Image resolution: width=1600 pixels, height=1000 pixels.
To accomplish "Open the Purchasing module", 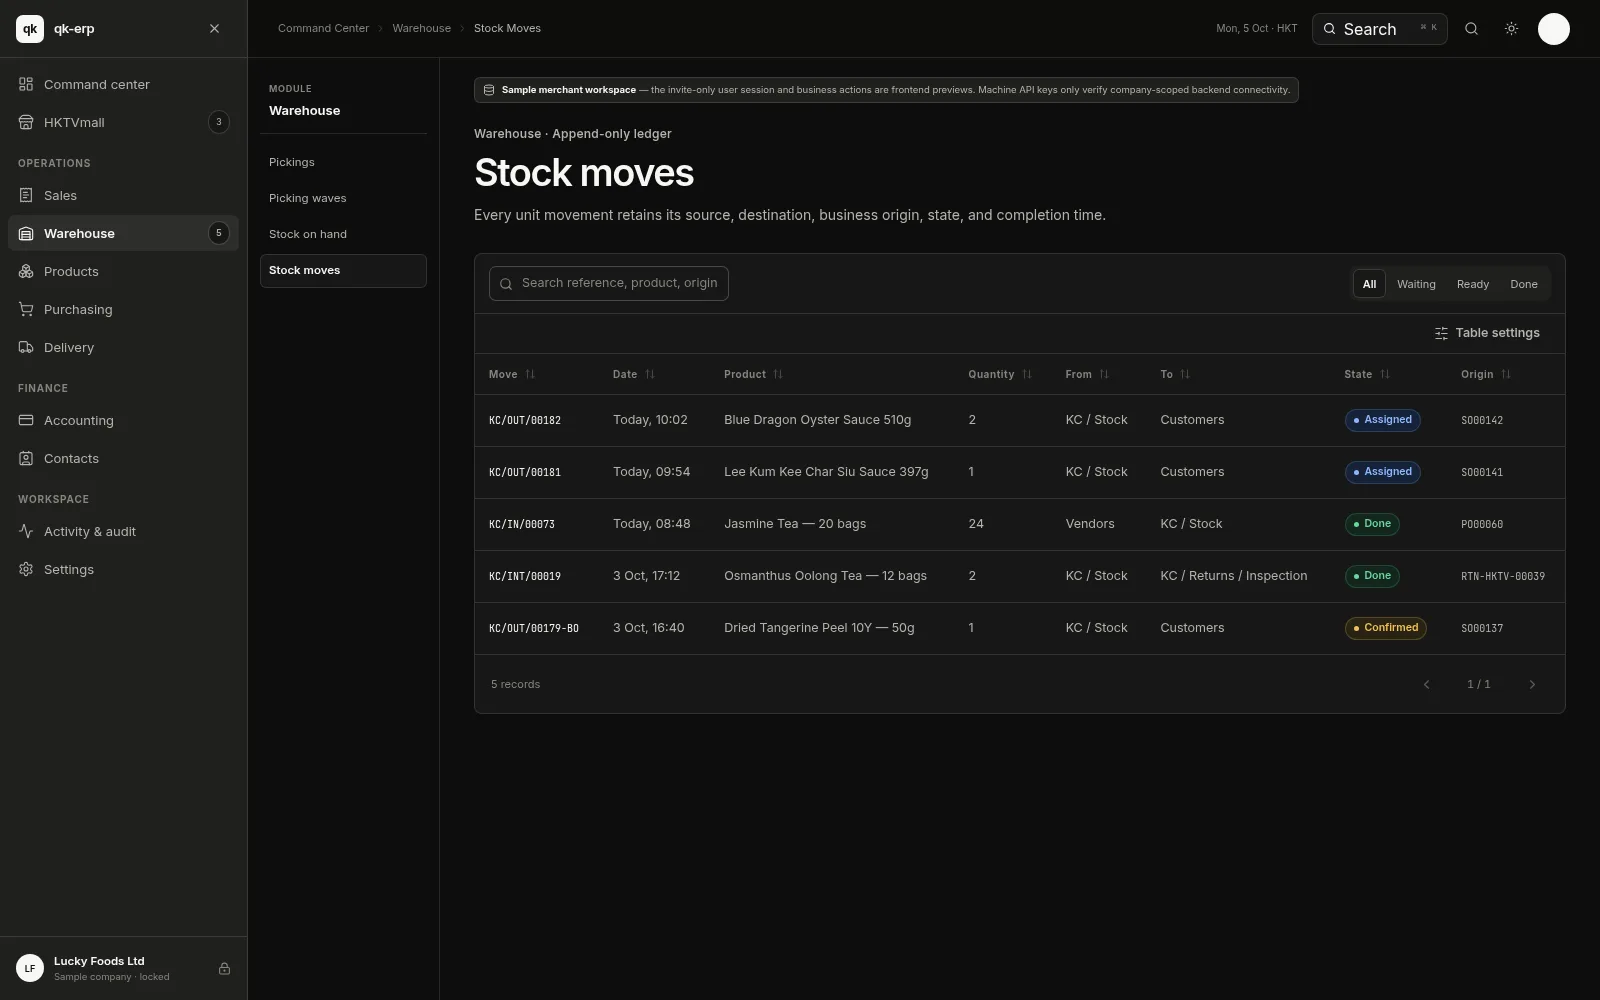I will click(x=123, y=309).
